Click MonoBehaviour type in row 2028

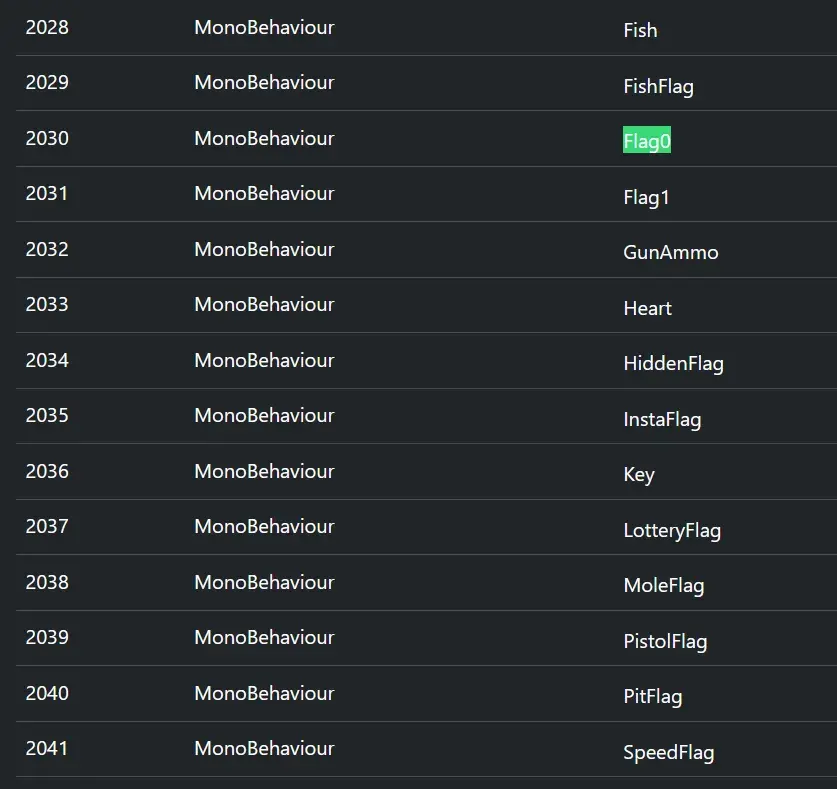coord(264,27)
